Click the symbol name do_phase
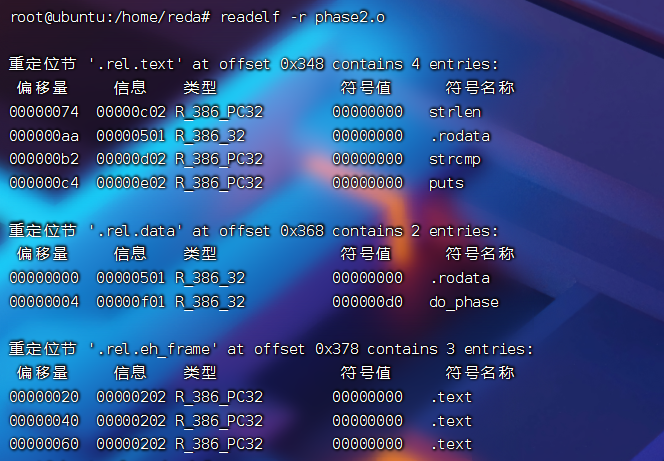 464,303
